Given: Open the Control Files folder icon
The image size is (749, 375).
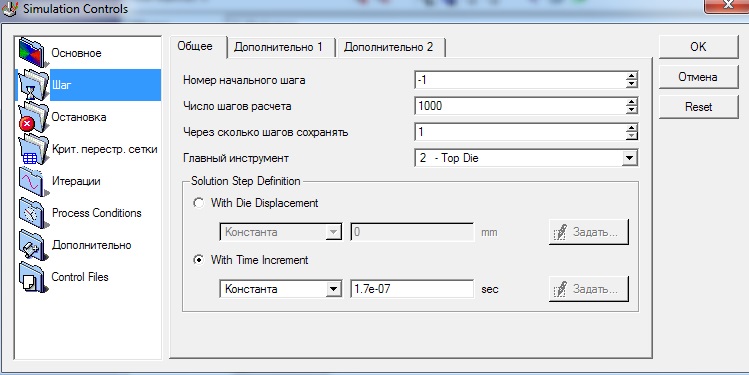Looking at the screenshot, I should [x=33, y=277].
